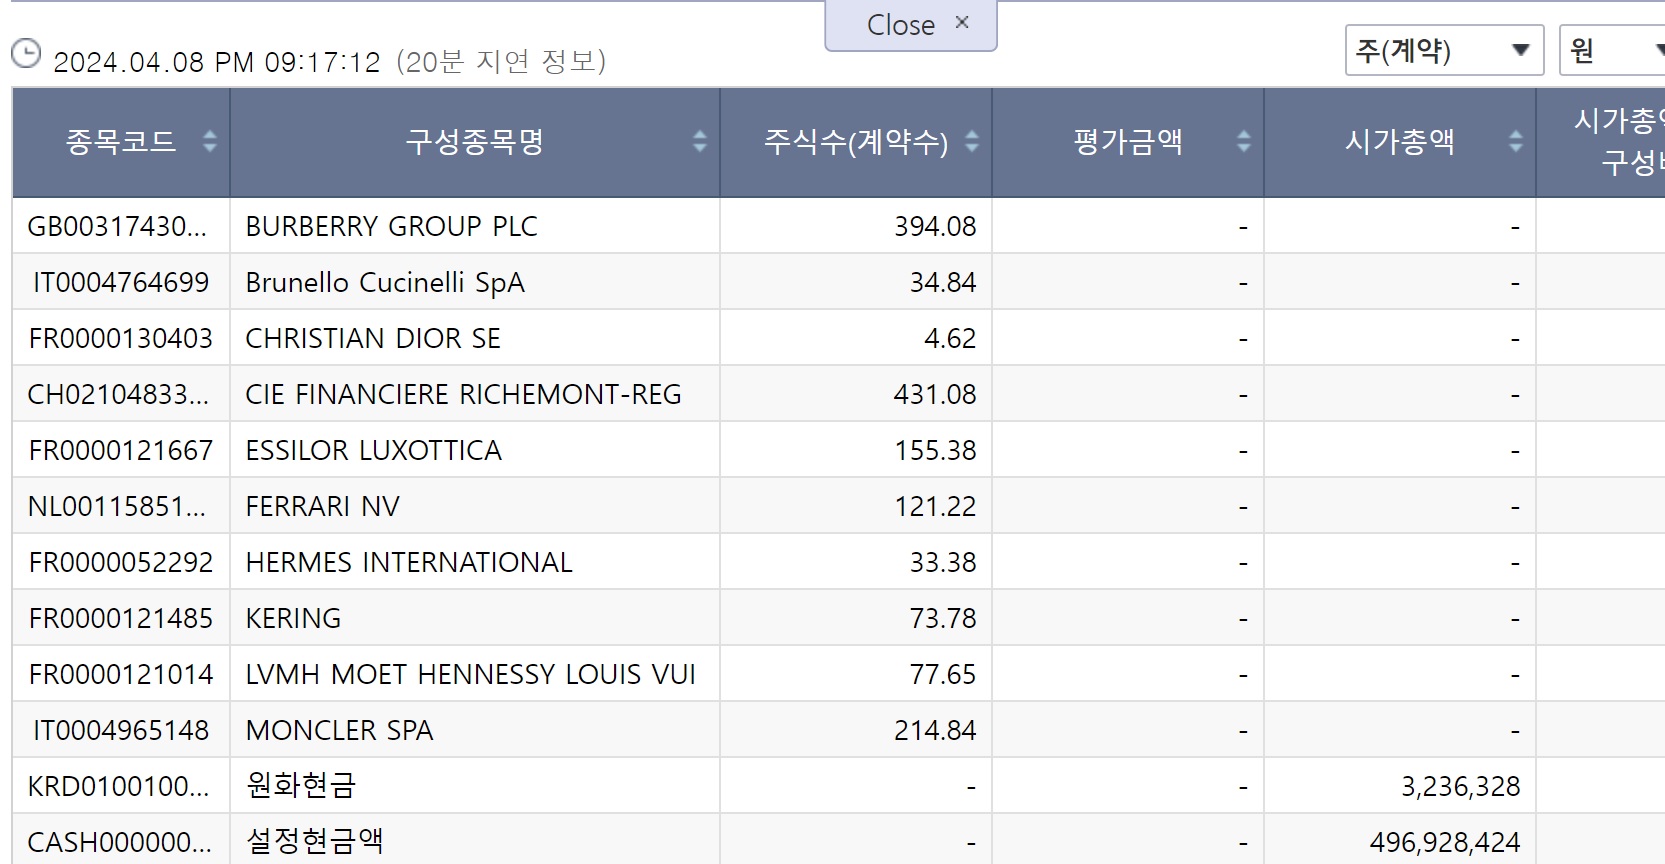The image size is (1665, 864).
Task: Click stock code FR0000130403
Action: (121, 338)
